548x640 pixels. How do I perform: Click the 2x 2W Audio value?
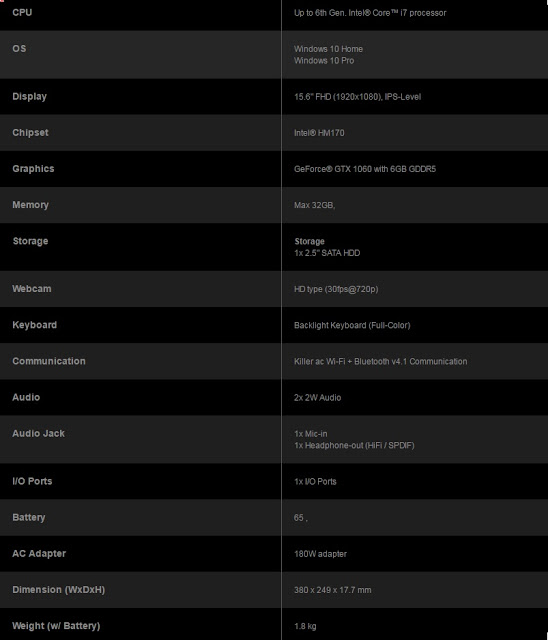click(x=317, y=398)
